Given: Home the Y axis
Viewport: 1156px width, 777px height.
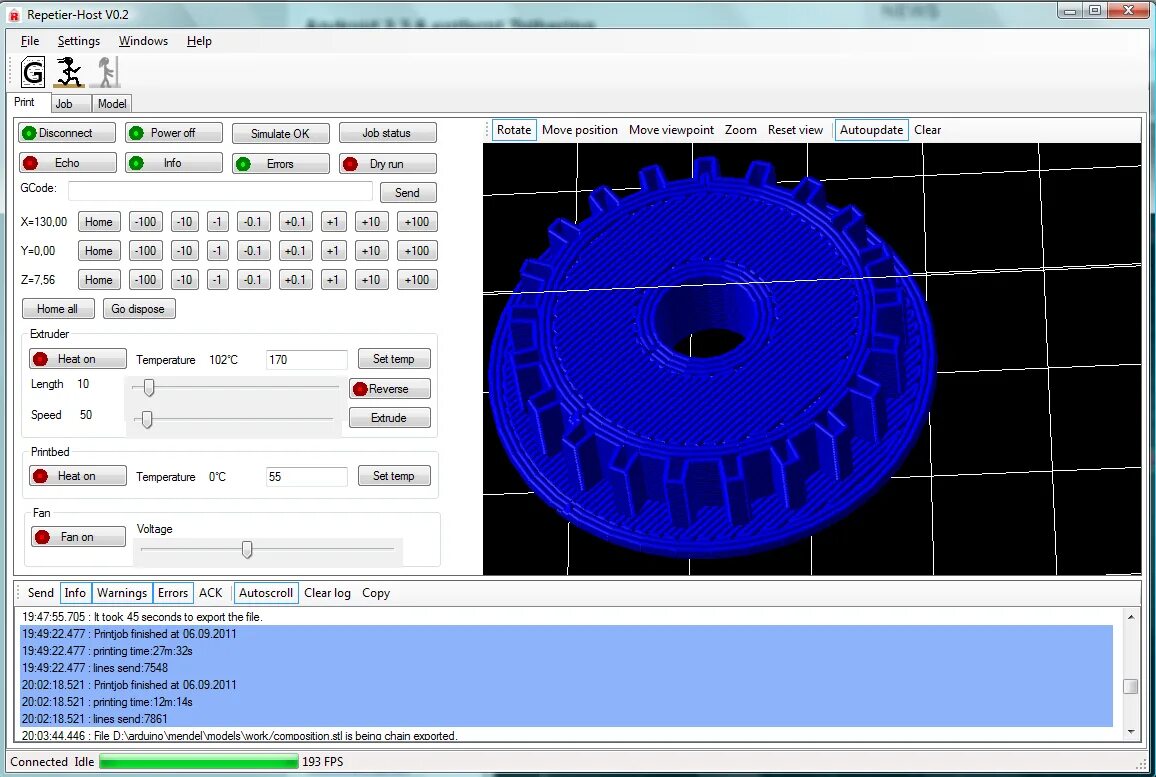Looking at the screenshot, I should point(99,251).
